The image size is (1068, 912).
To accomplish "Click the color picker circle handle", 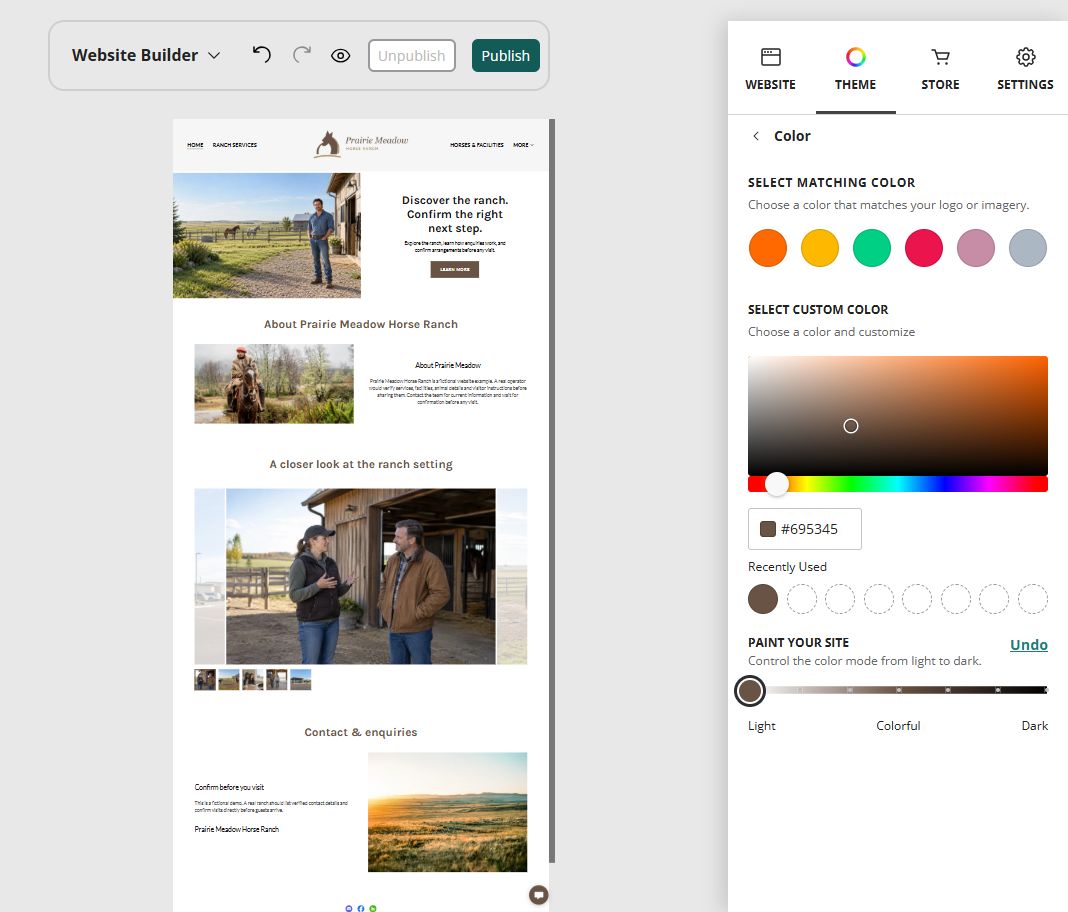I will (851, 426).
